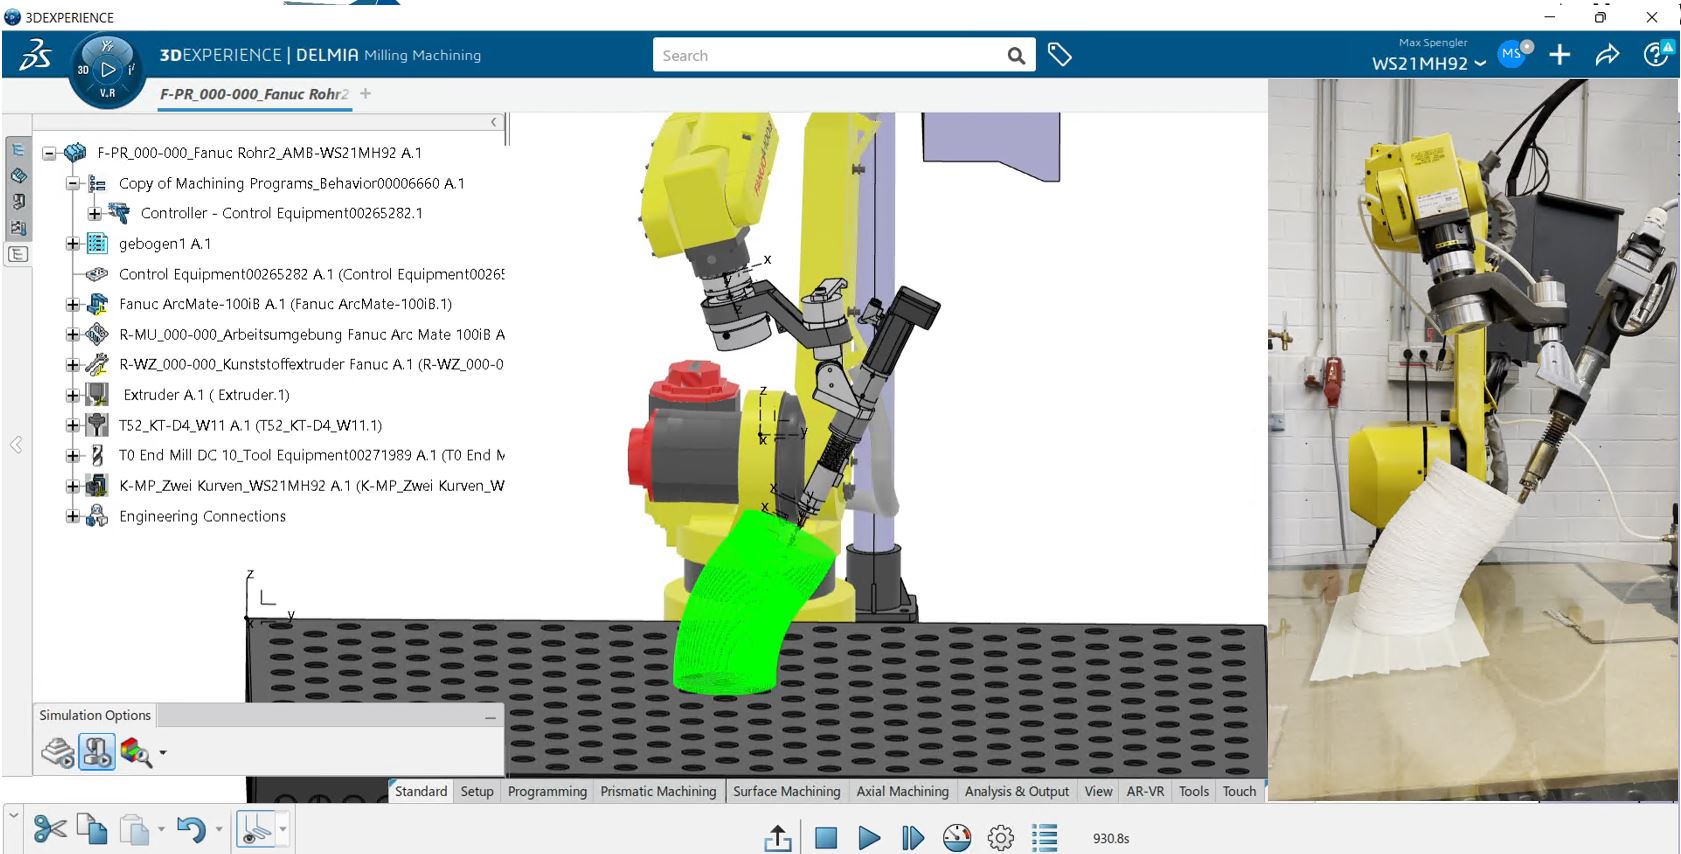1681x854 pixels.
Task: Open the help question mark icon
Action: (x=1657, y=54)
